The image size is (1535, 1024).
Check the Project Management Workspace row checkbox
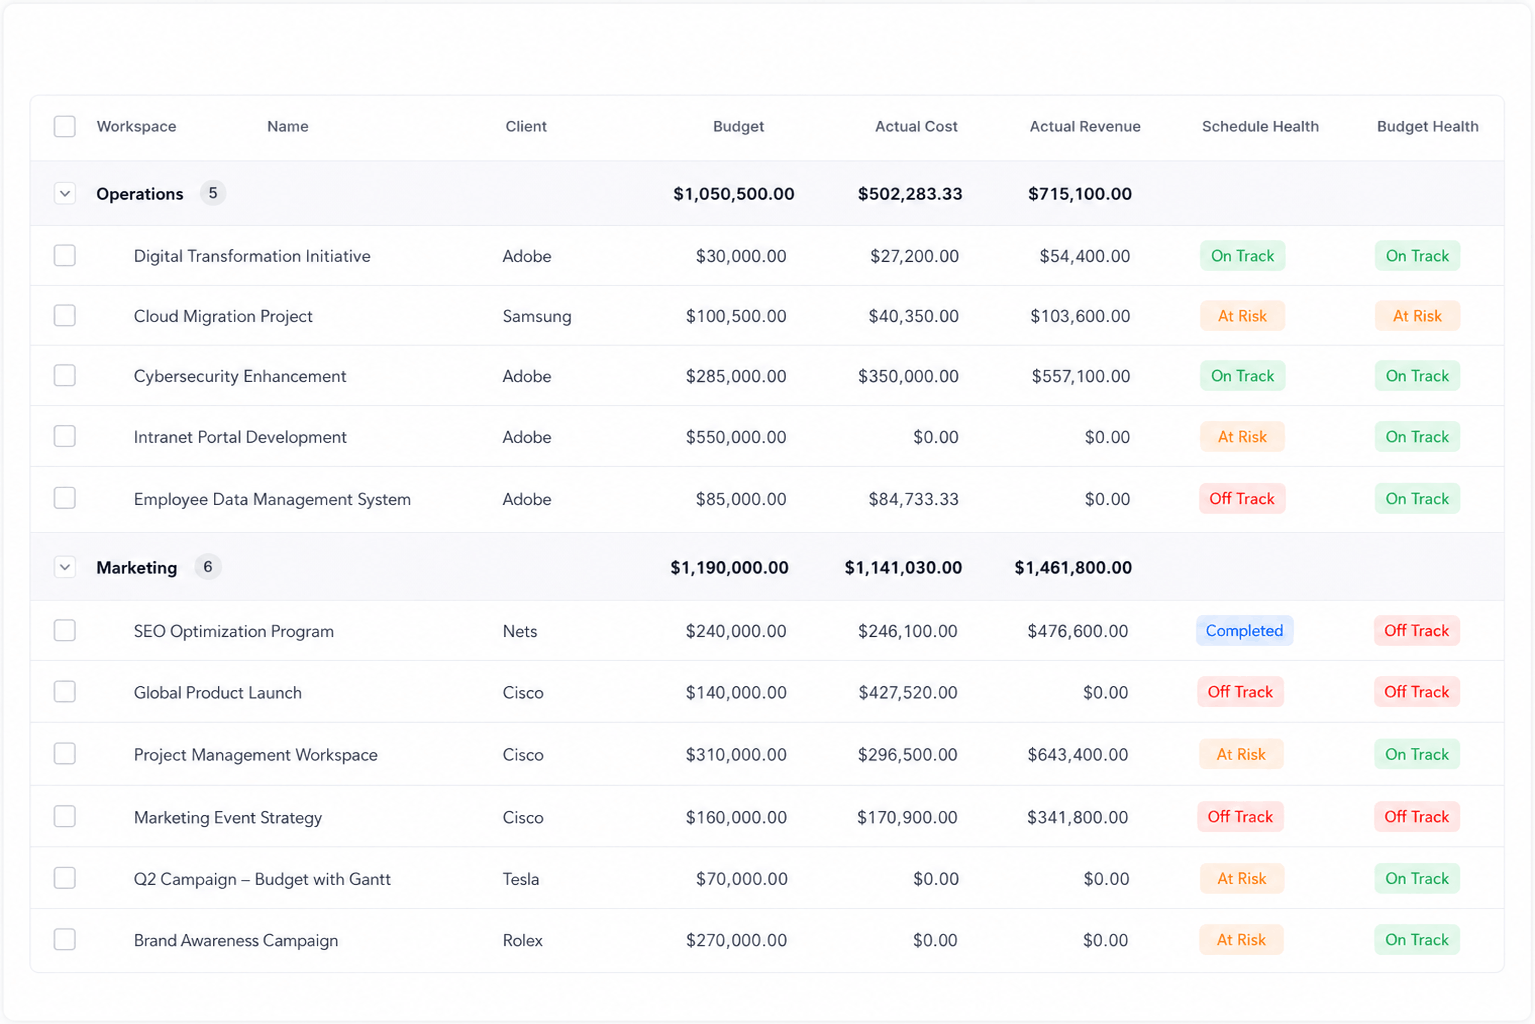pos(65,754)
